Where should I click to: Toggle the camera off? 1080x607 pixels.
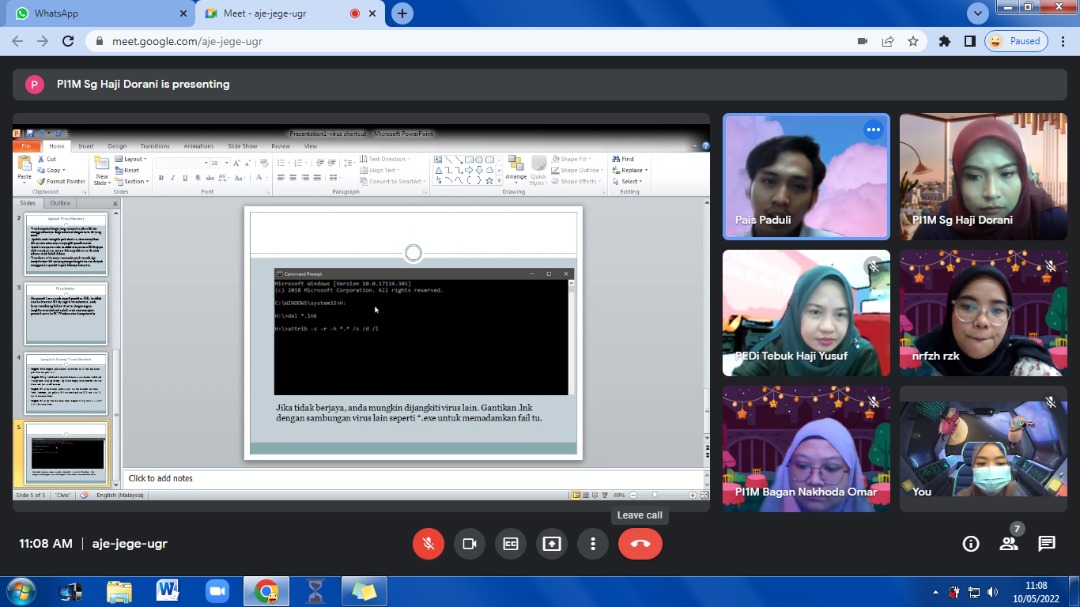pyautogui.click(x=469, y=544)
